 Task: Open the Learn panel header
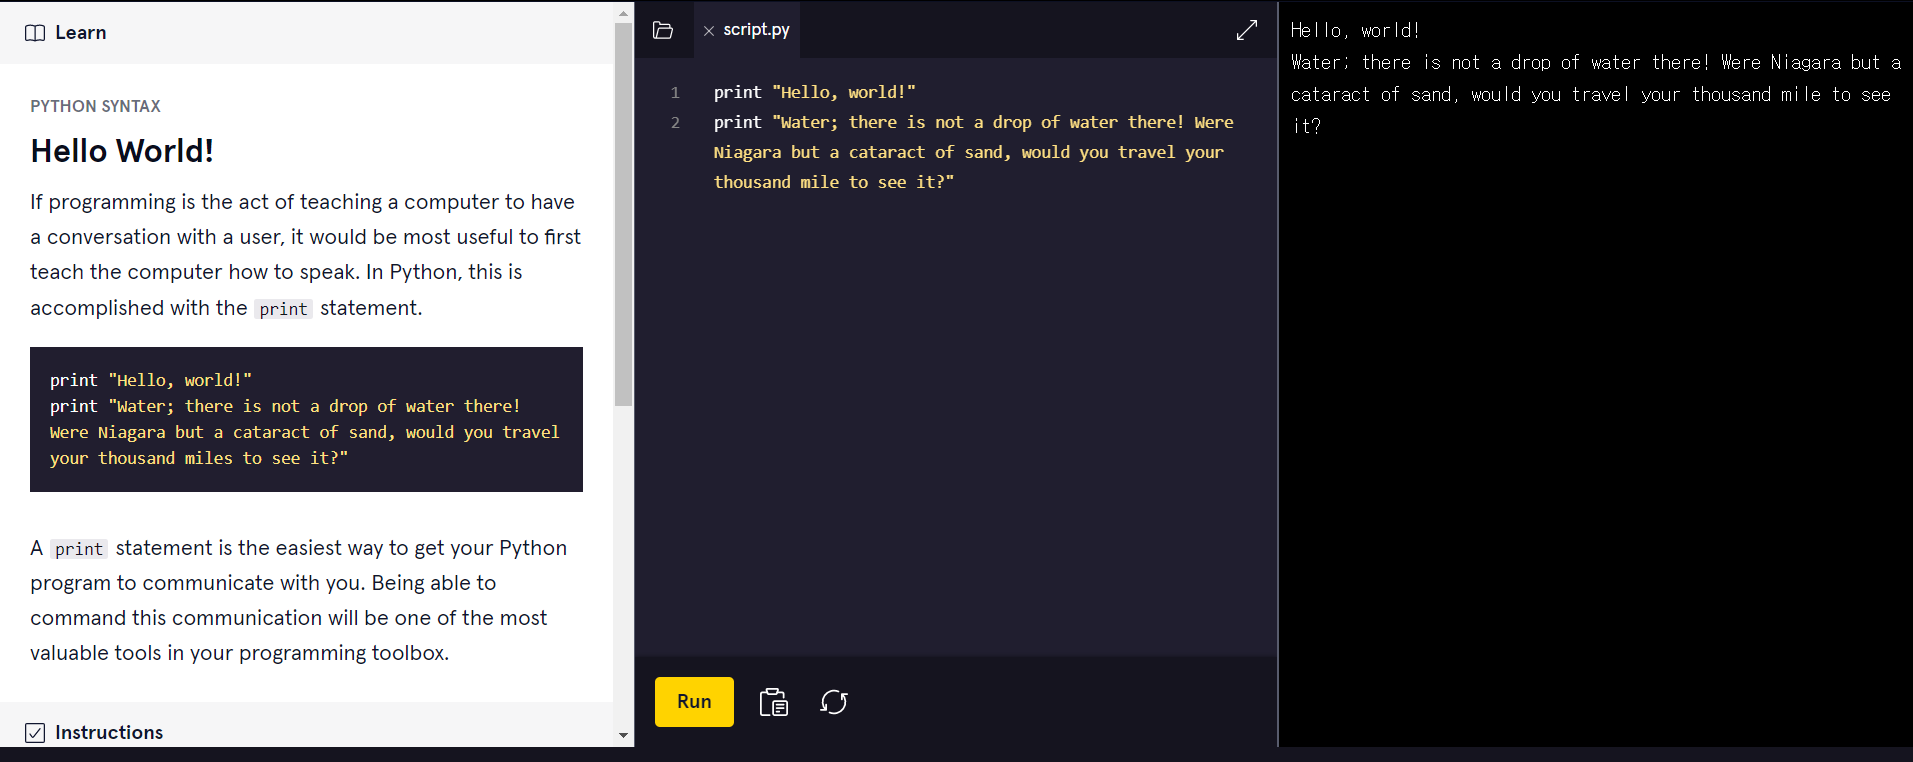point(306,33)
